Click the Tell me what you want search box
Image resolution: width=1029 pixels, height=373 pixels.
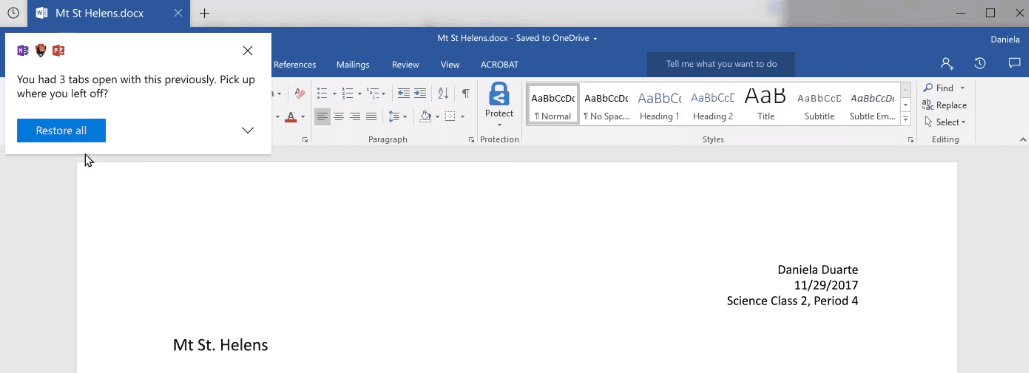(721, 64)
